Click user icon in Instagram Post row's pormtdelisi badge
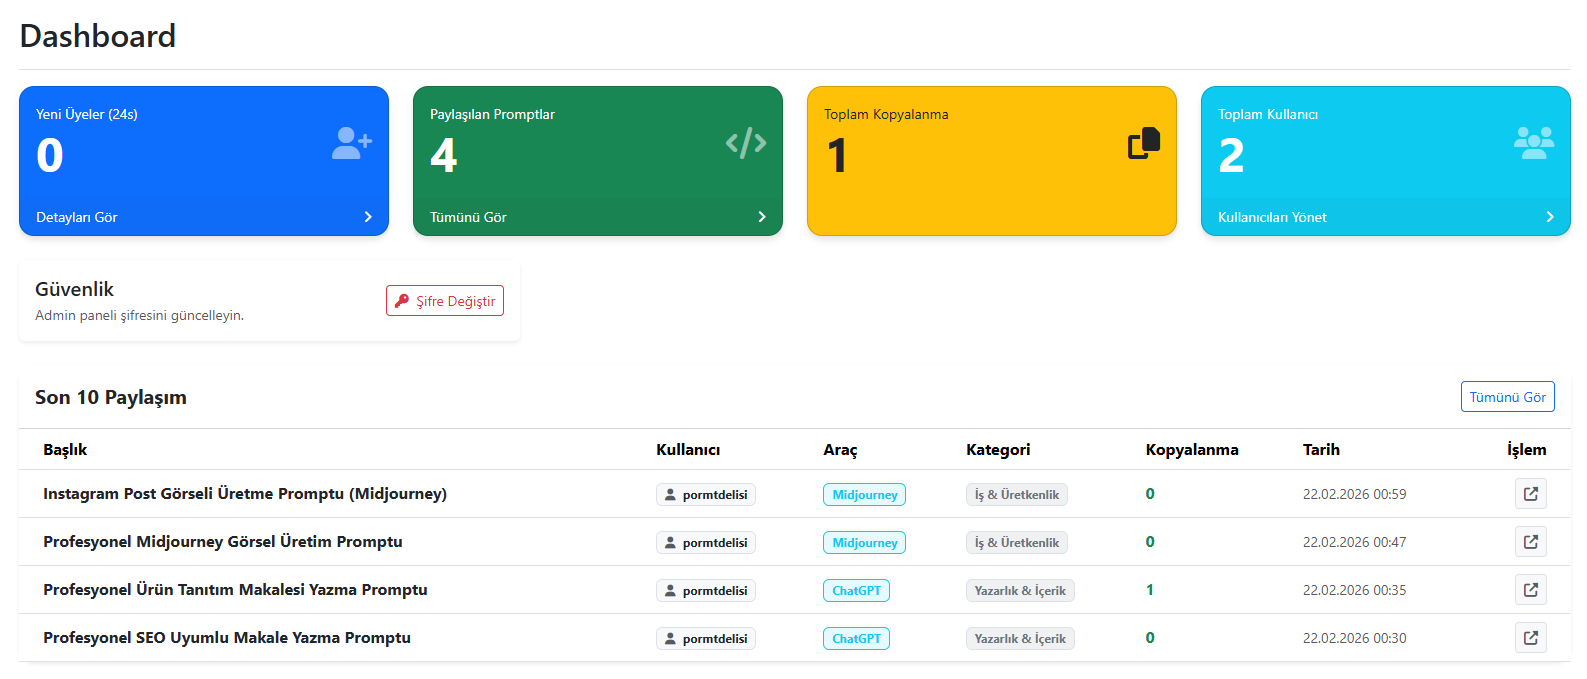Image resolution: width=1587 pixels, height=679 pixels. (670, 494)
